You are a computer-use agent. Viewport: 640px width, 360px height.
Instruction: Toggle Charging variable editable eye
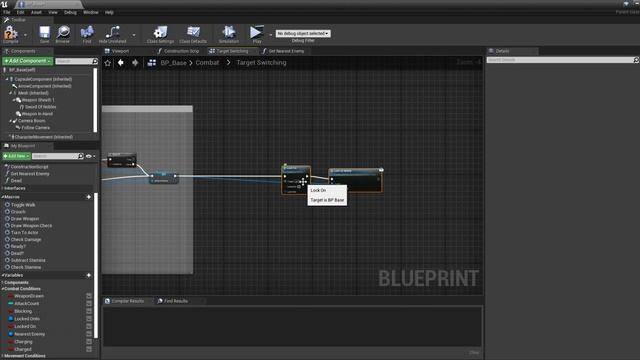pos(89,342)
